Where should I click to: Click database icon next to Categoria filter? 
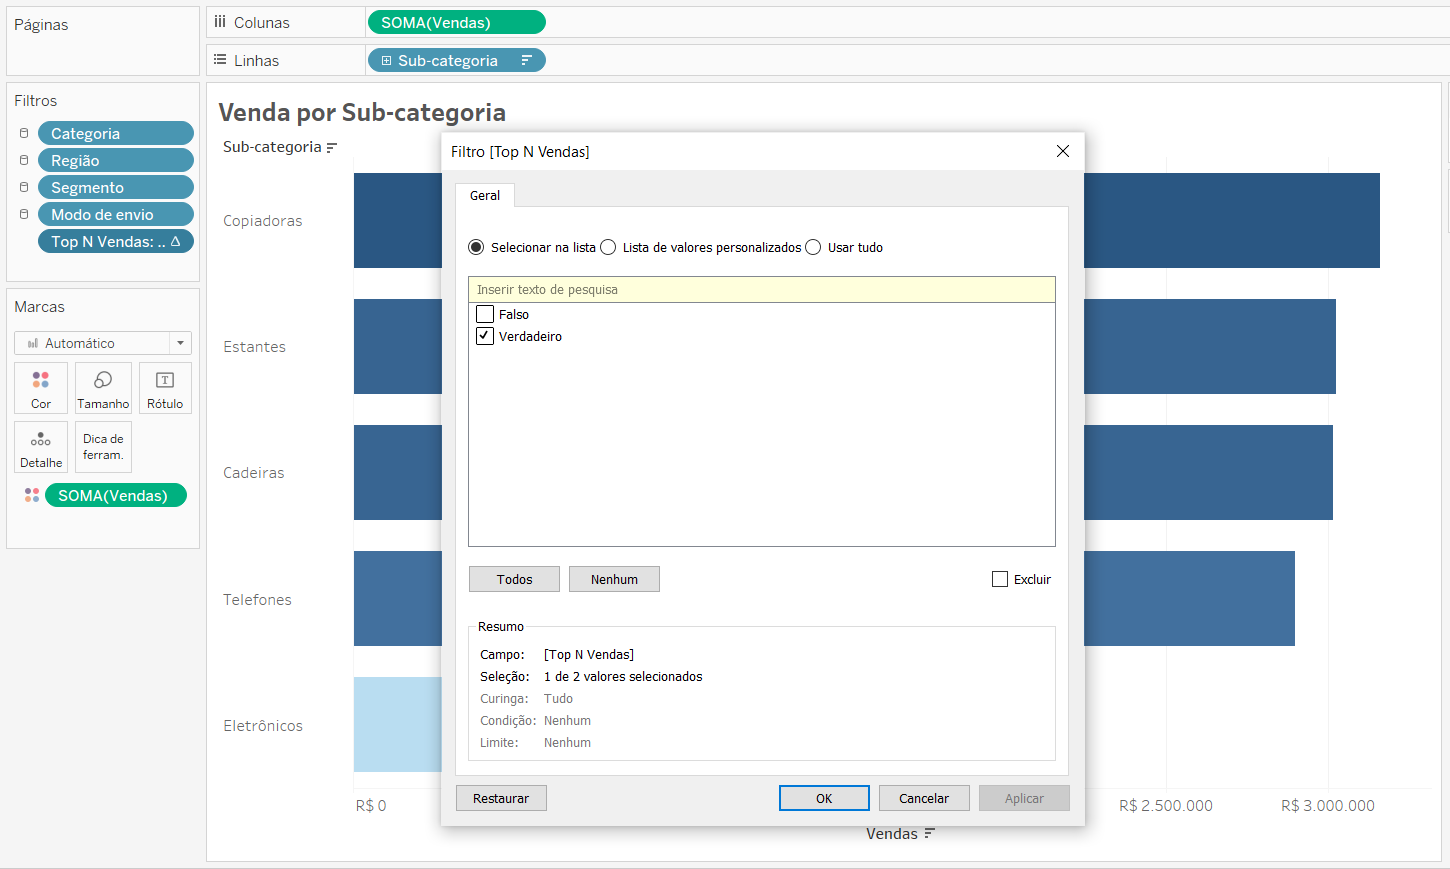24,133
